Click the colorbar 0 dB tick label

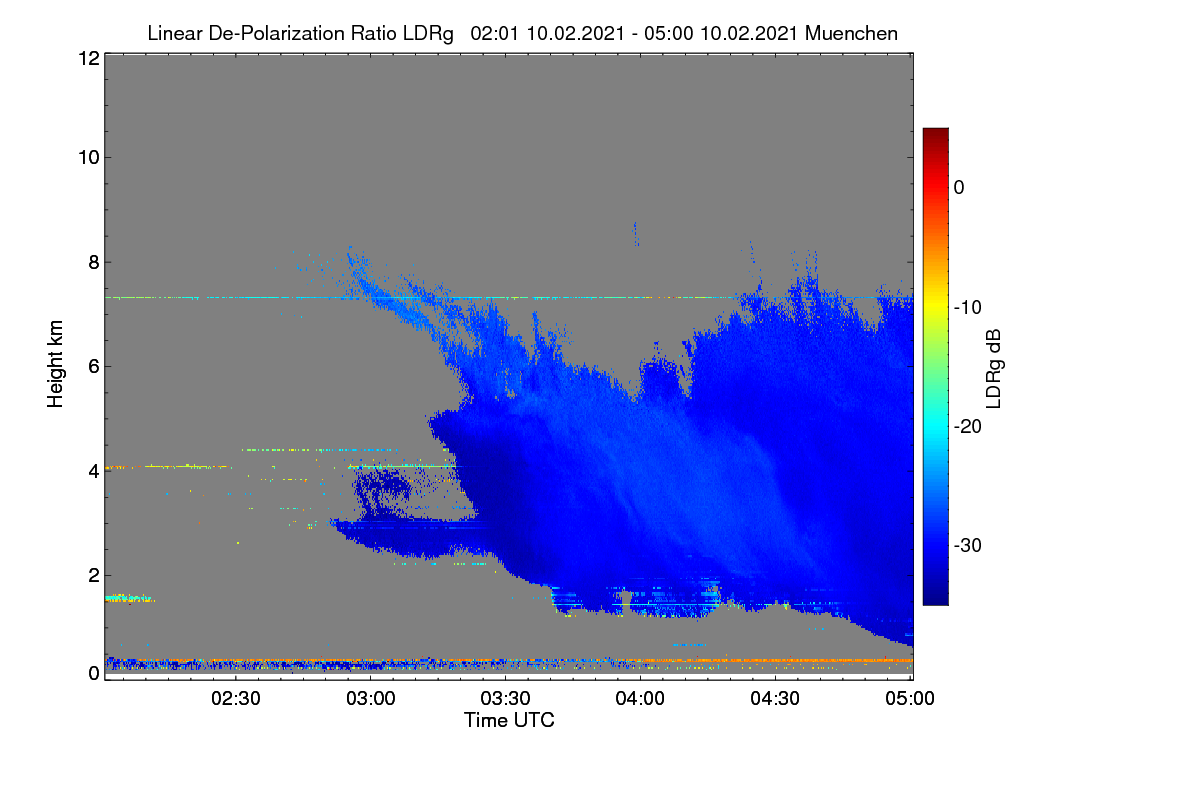(x=959, y=187)
